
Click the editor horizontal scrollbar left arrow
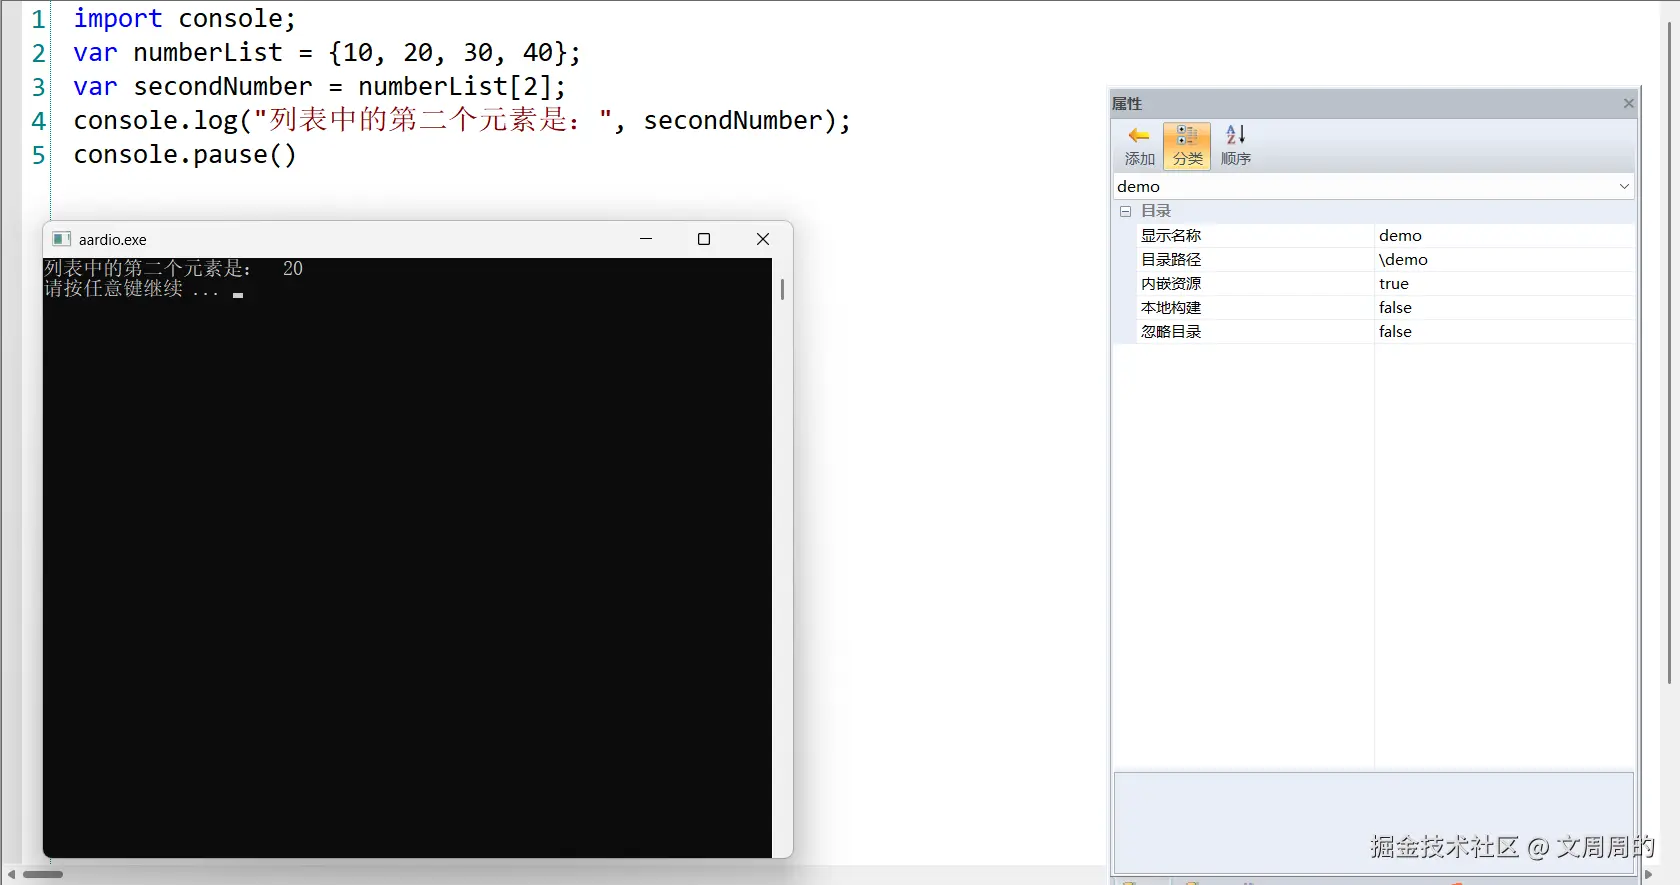11,875
